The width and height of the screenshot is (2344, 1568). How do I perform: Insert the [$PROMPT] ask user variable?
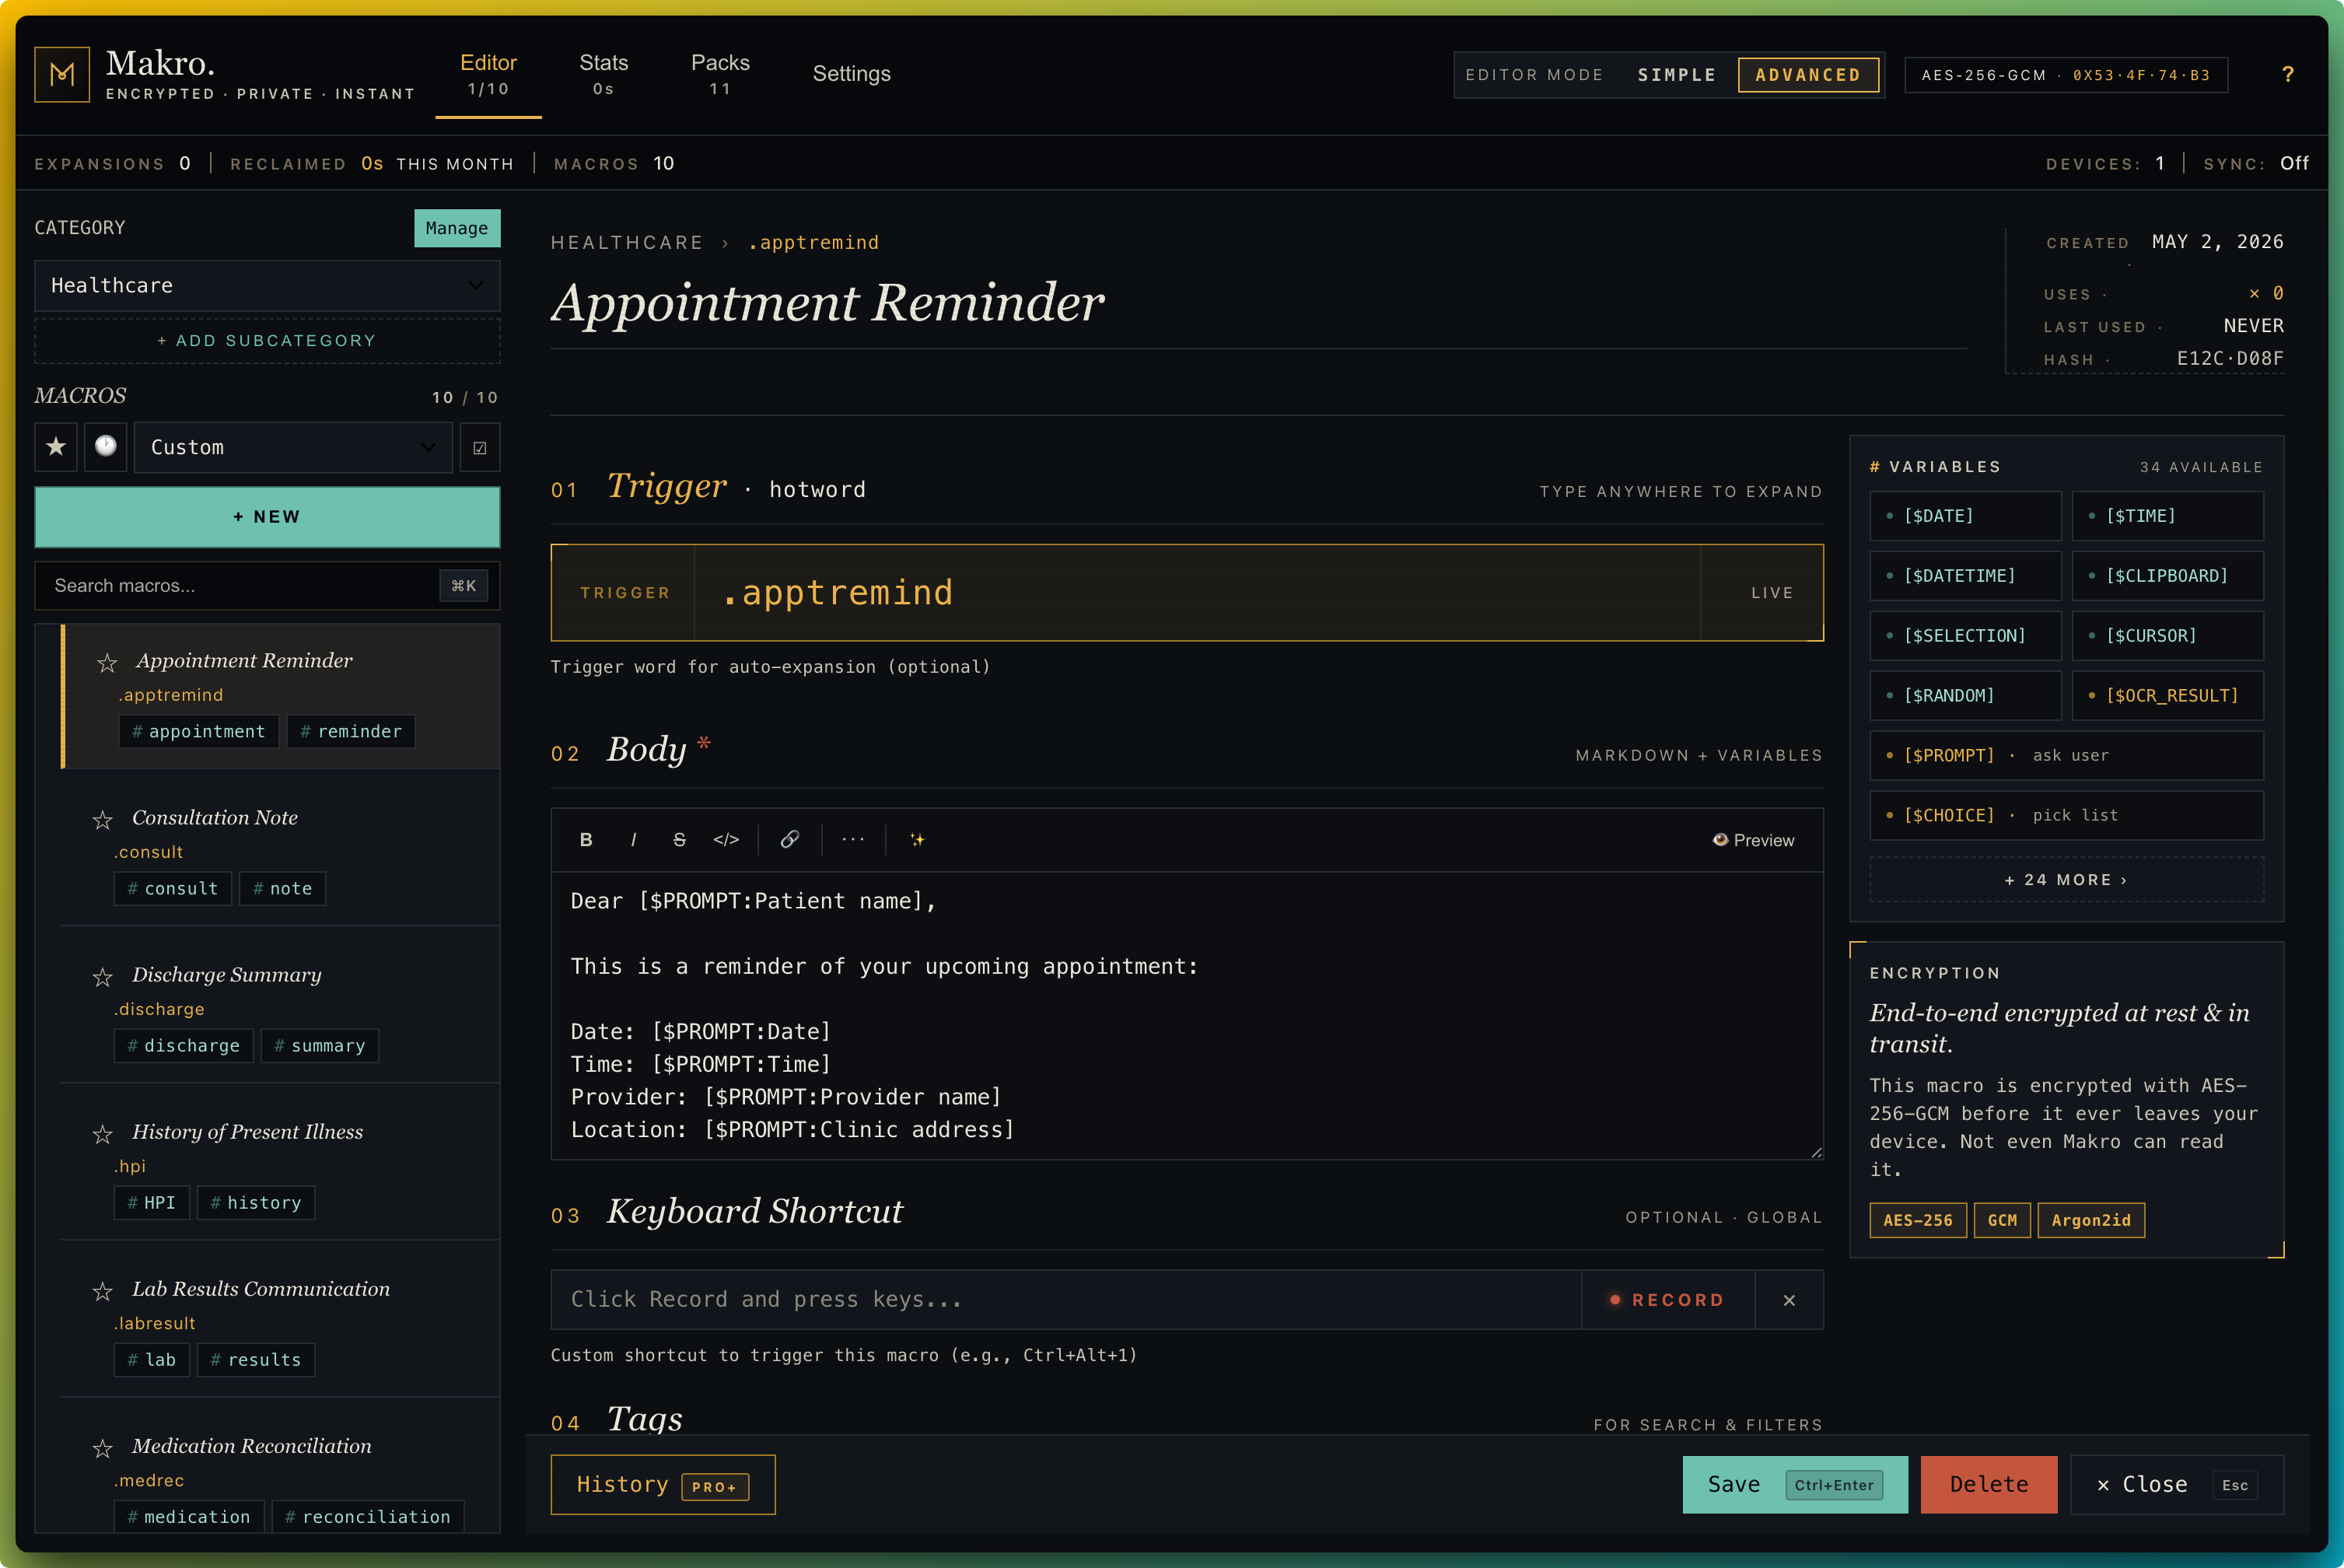tap(2066, 756)
